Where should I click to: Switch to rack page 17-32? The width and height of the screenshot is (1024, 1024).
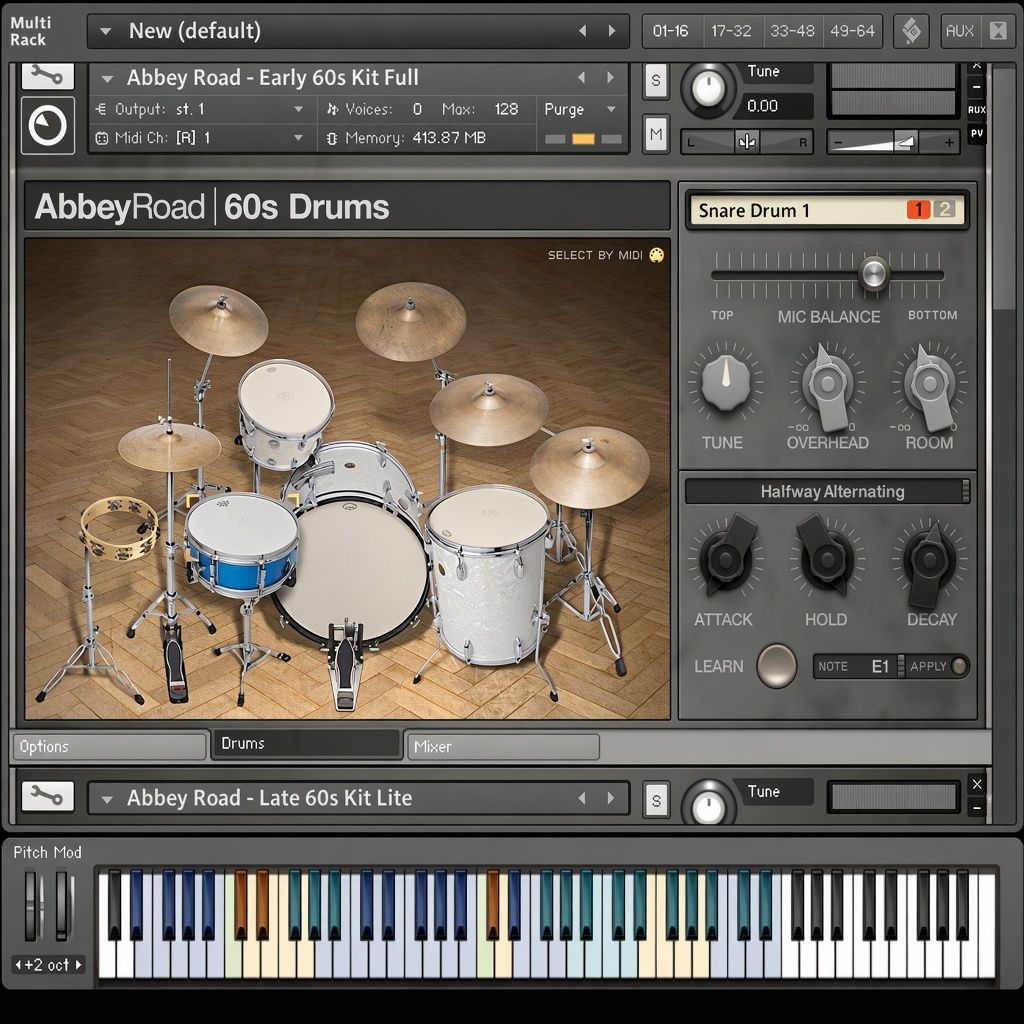click(732, 31)
